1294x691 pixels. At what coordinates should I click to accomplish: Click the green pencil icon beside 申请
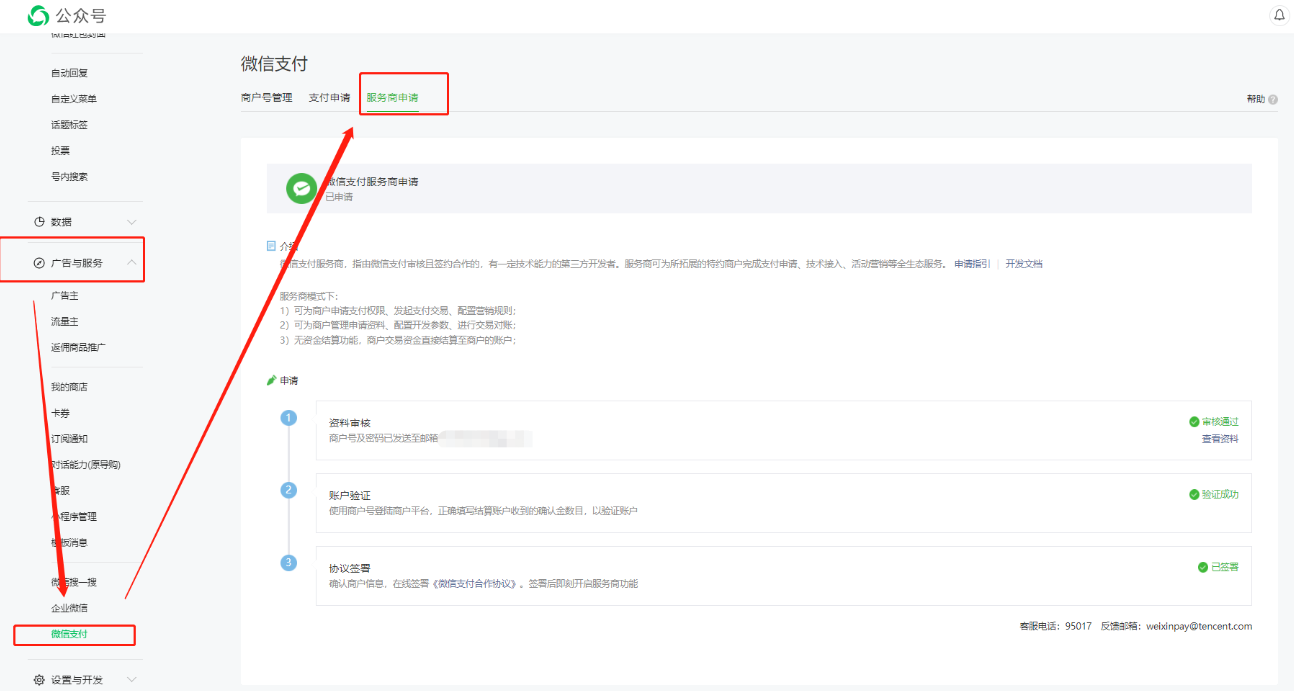(271, 381)
